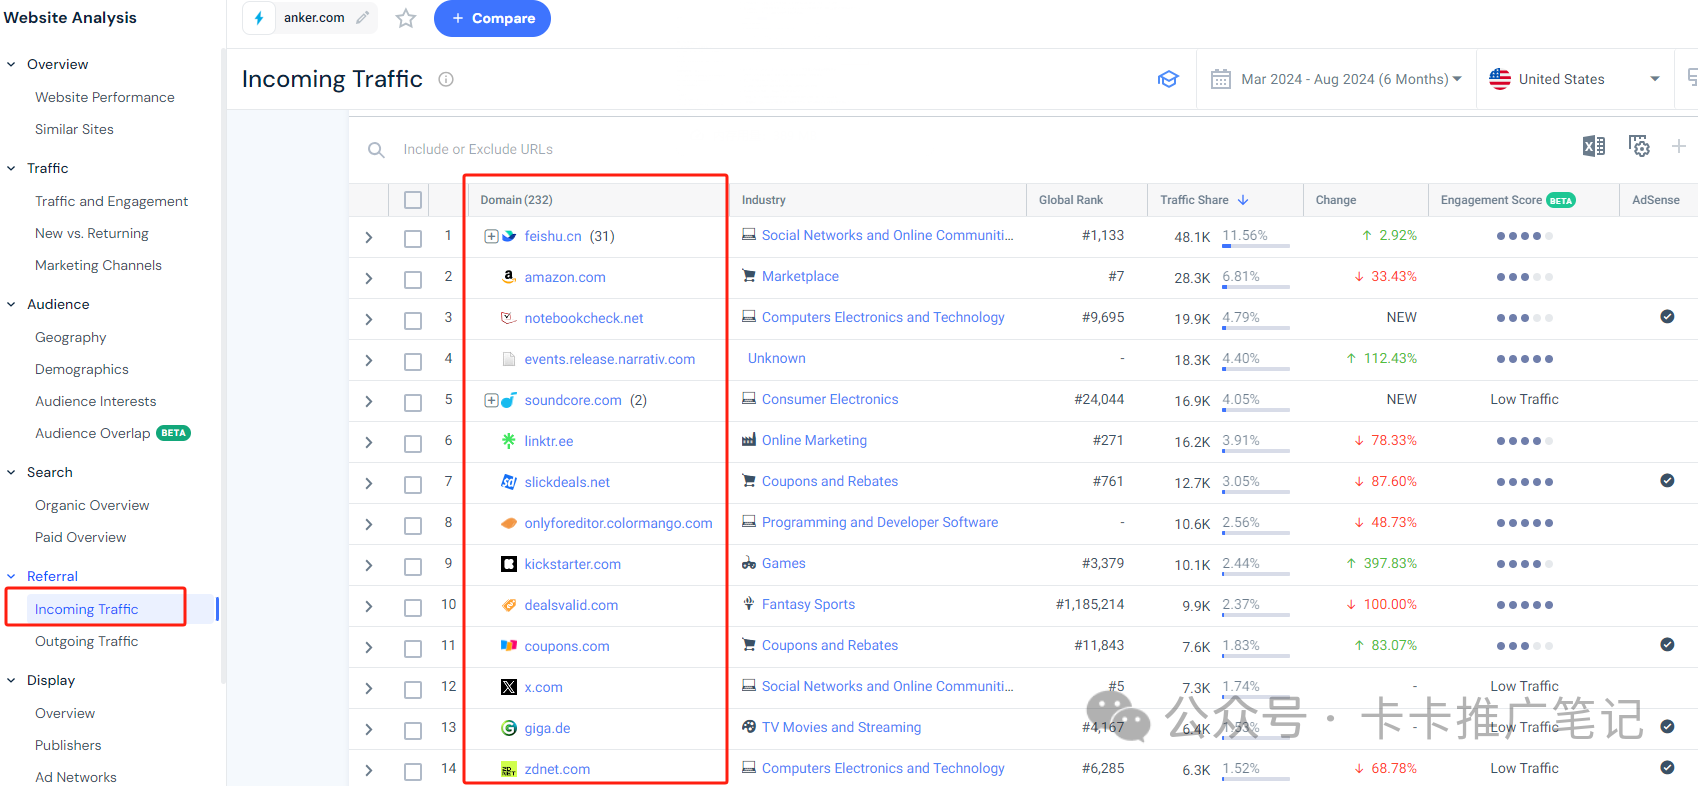The image size is (1698, 786).
Task: Click the Traffic Share sort arrow
Action: [1243, 200]
